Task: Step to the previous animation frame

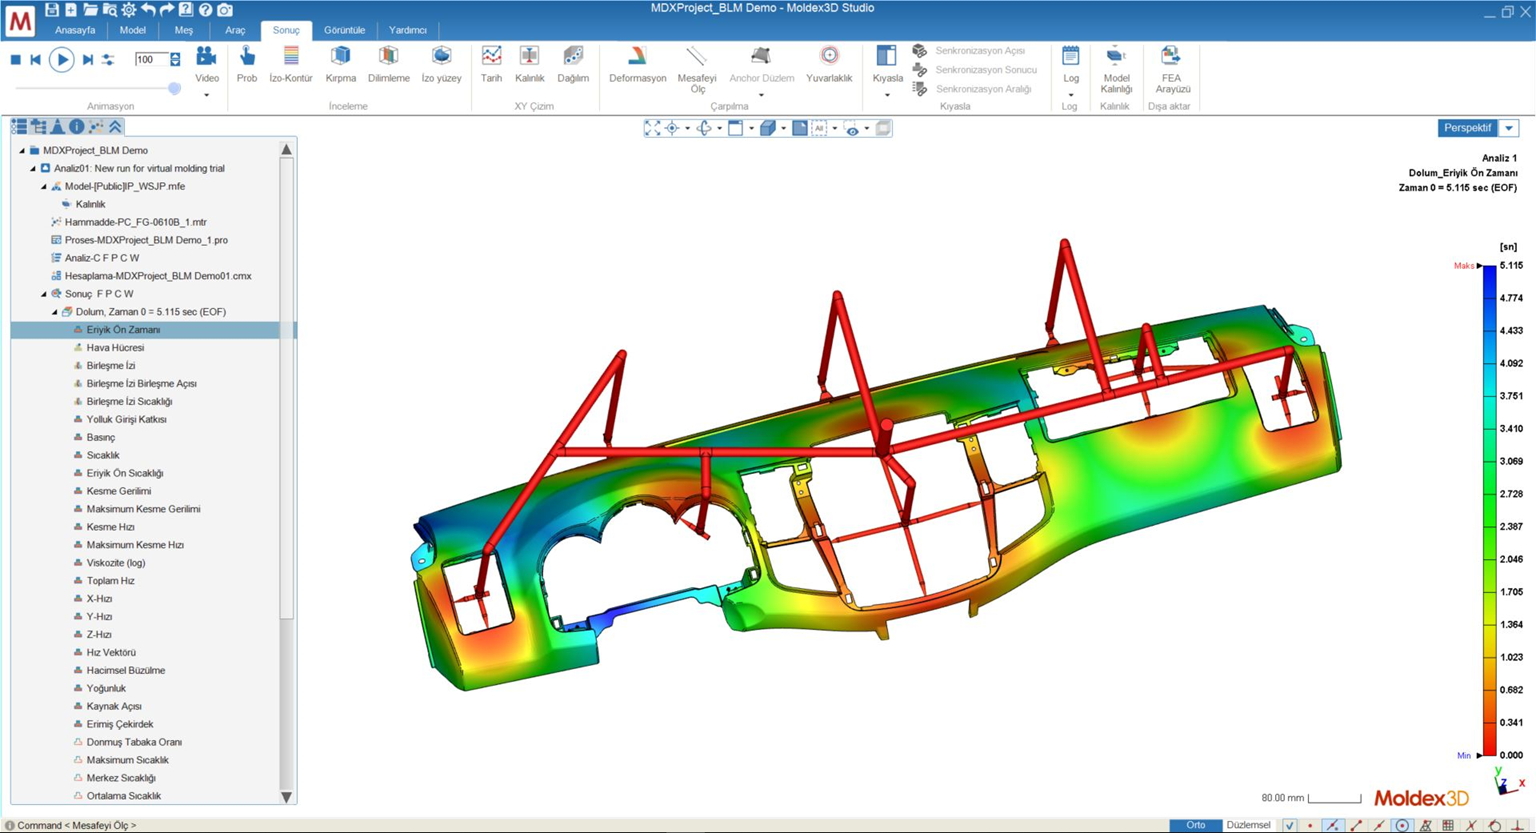Action: tap(36, 60)
